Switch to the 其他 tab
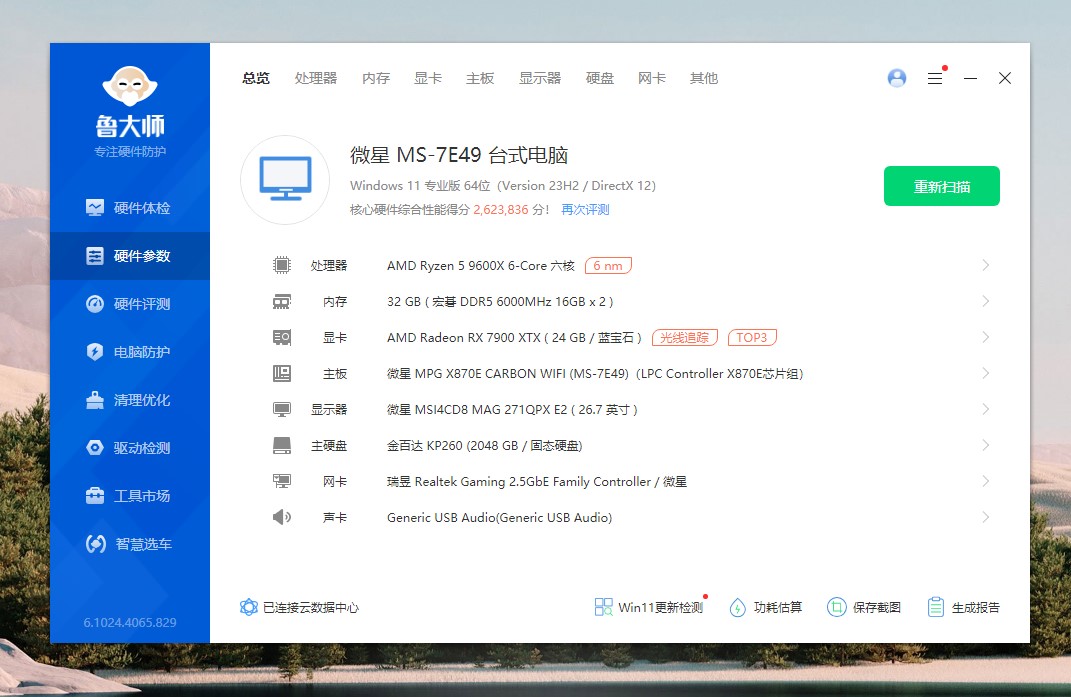Image resolution: width=1071 pixels, height=697 pixels. point(704,78)
